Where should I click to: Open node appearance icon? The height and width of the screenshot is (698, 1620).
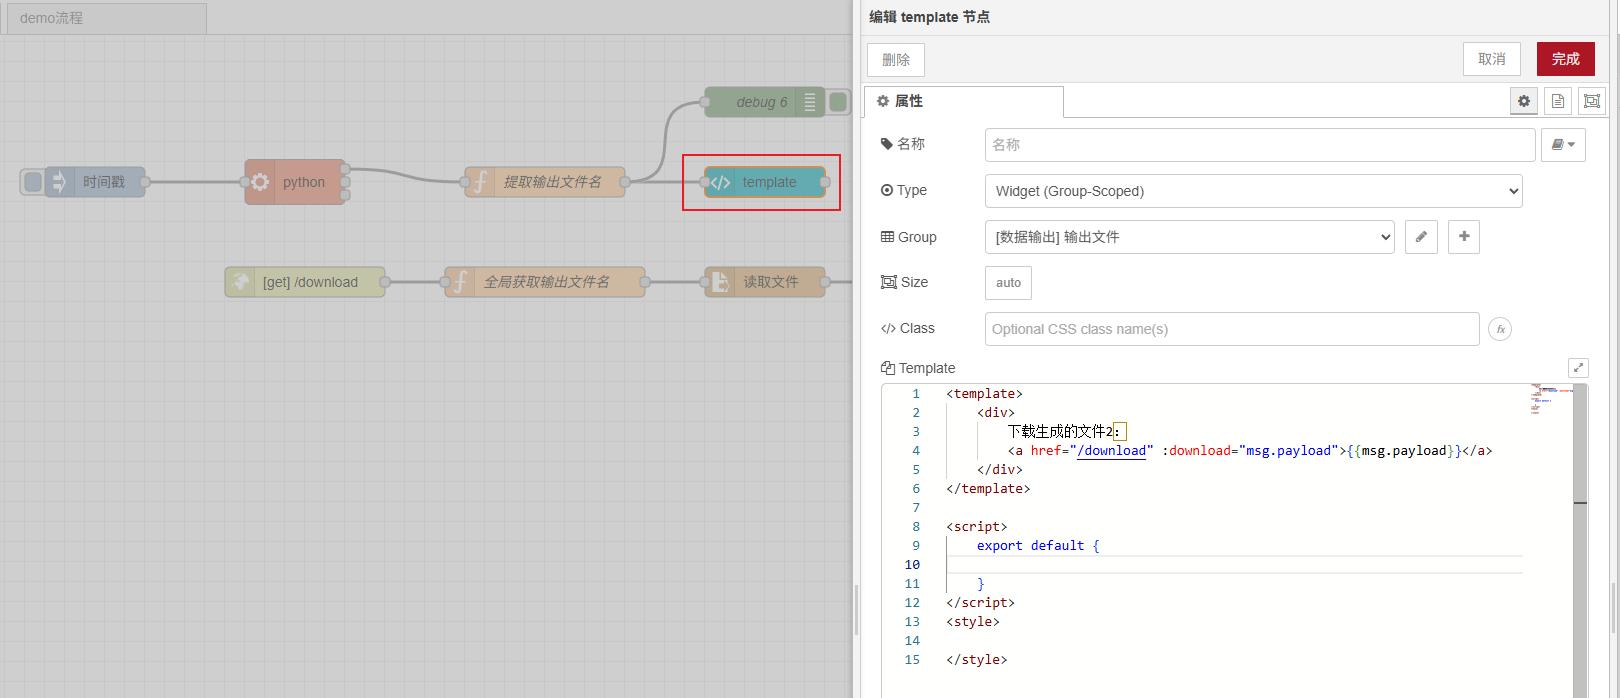click(x=1592, y=101)
